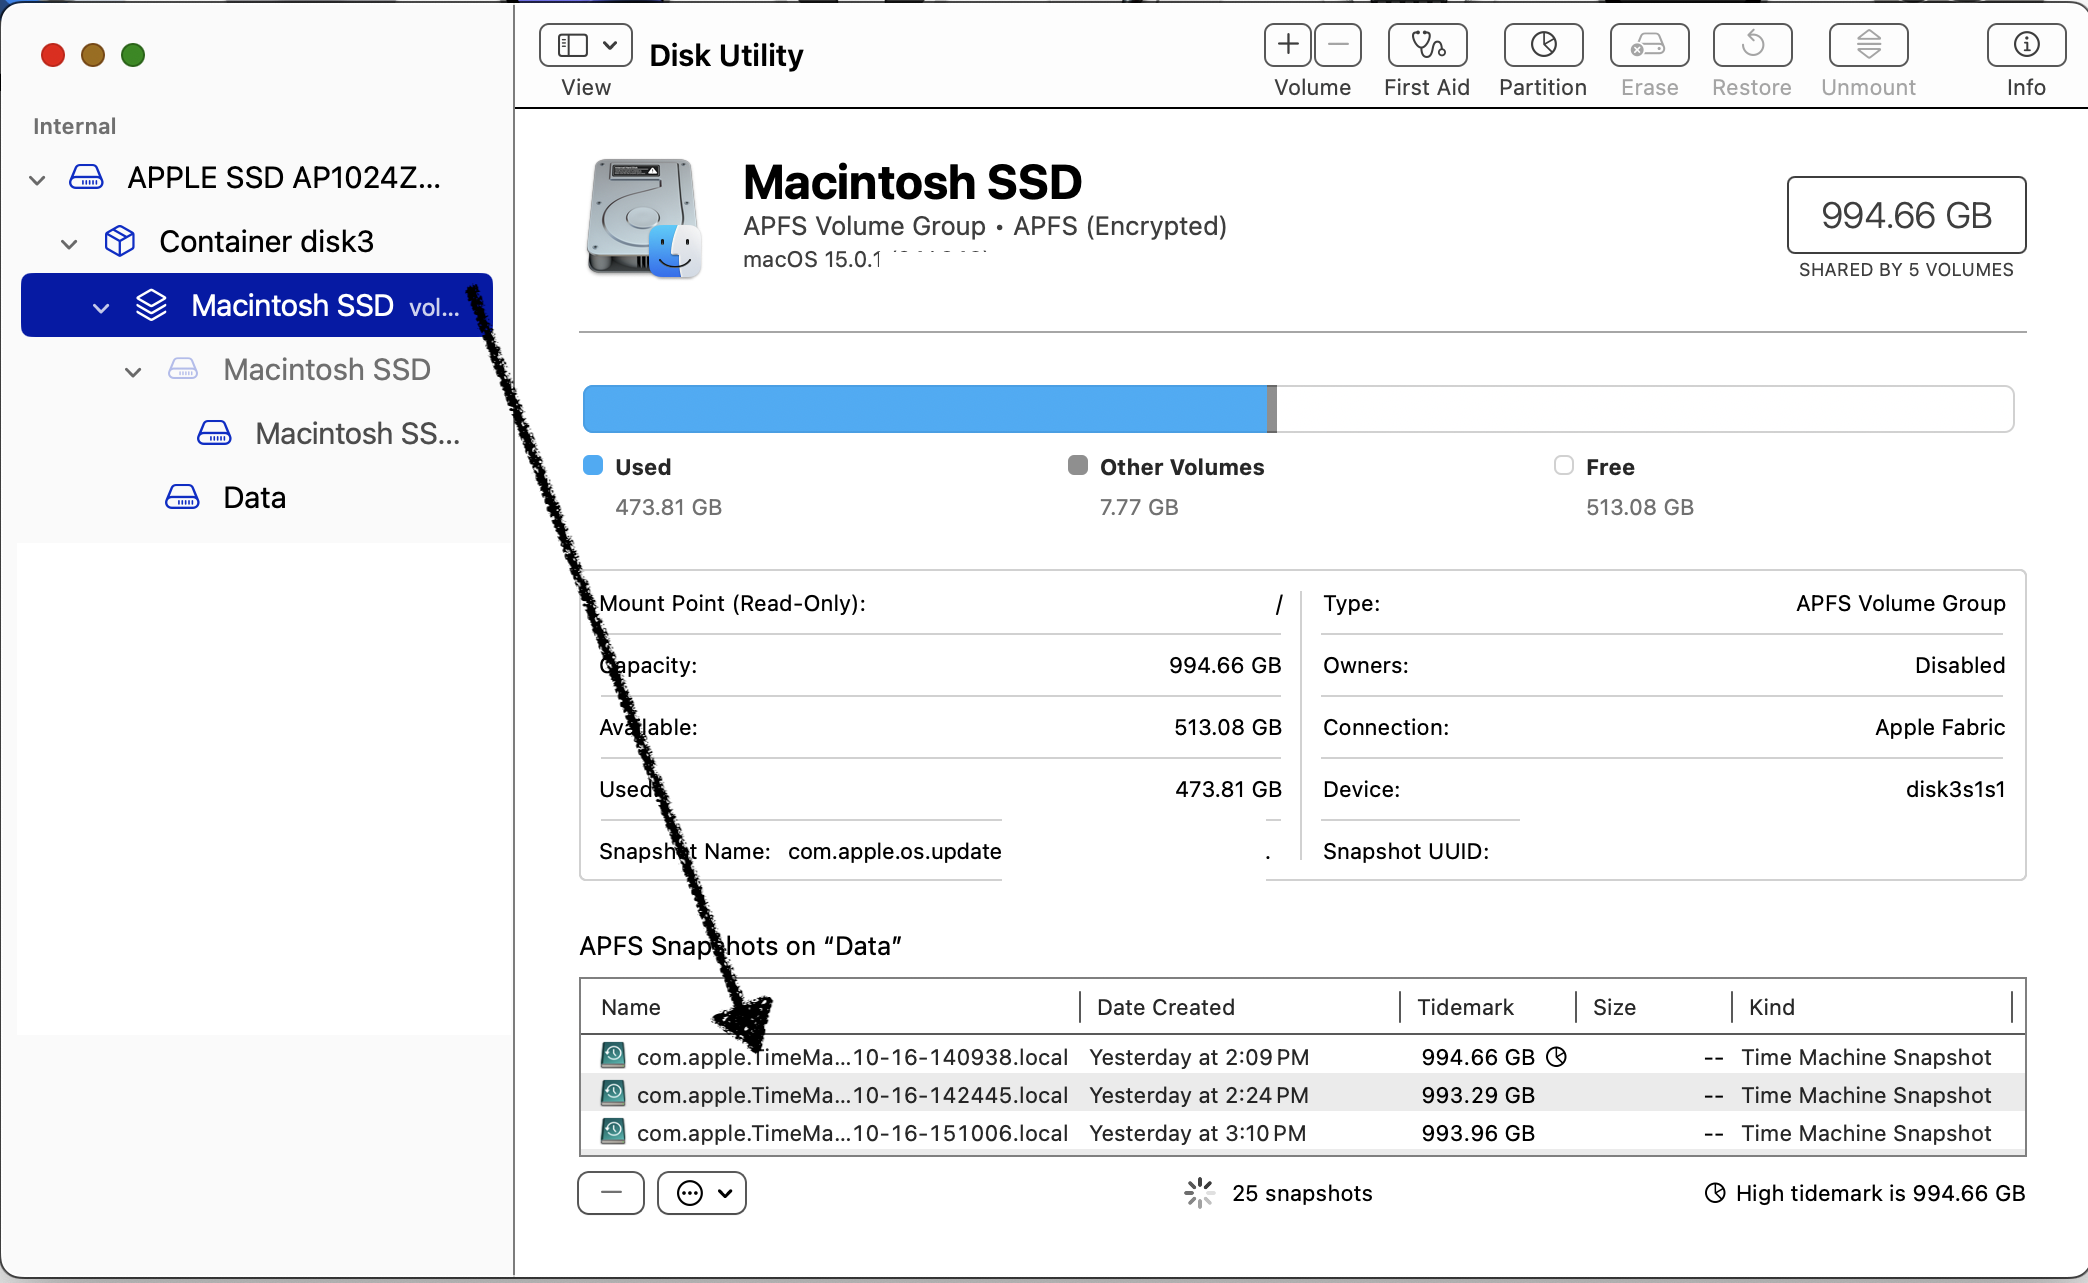Click the Restore toolbar icon
The image size is (2088, 1283).
1752,46
